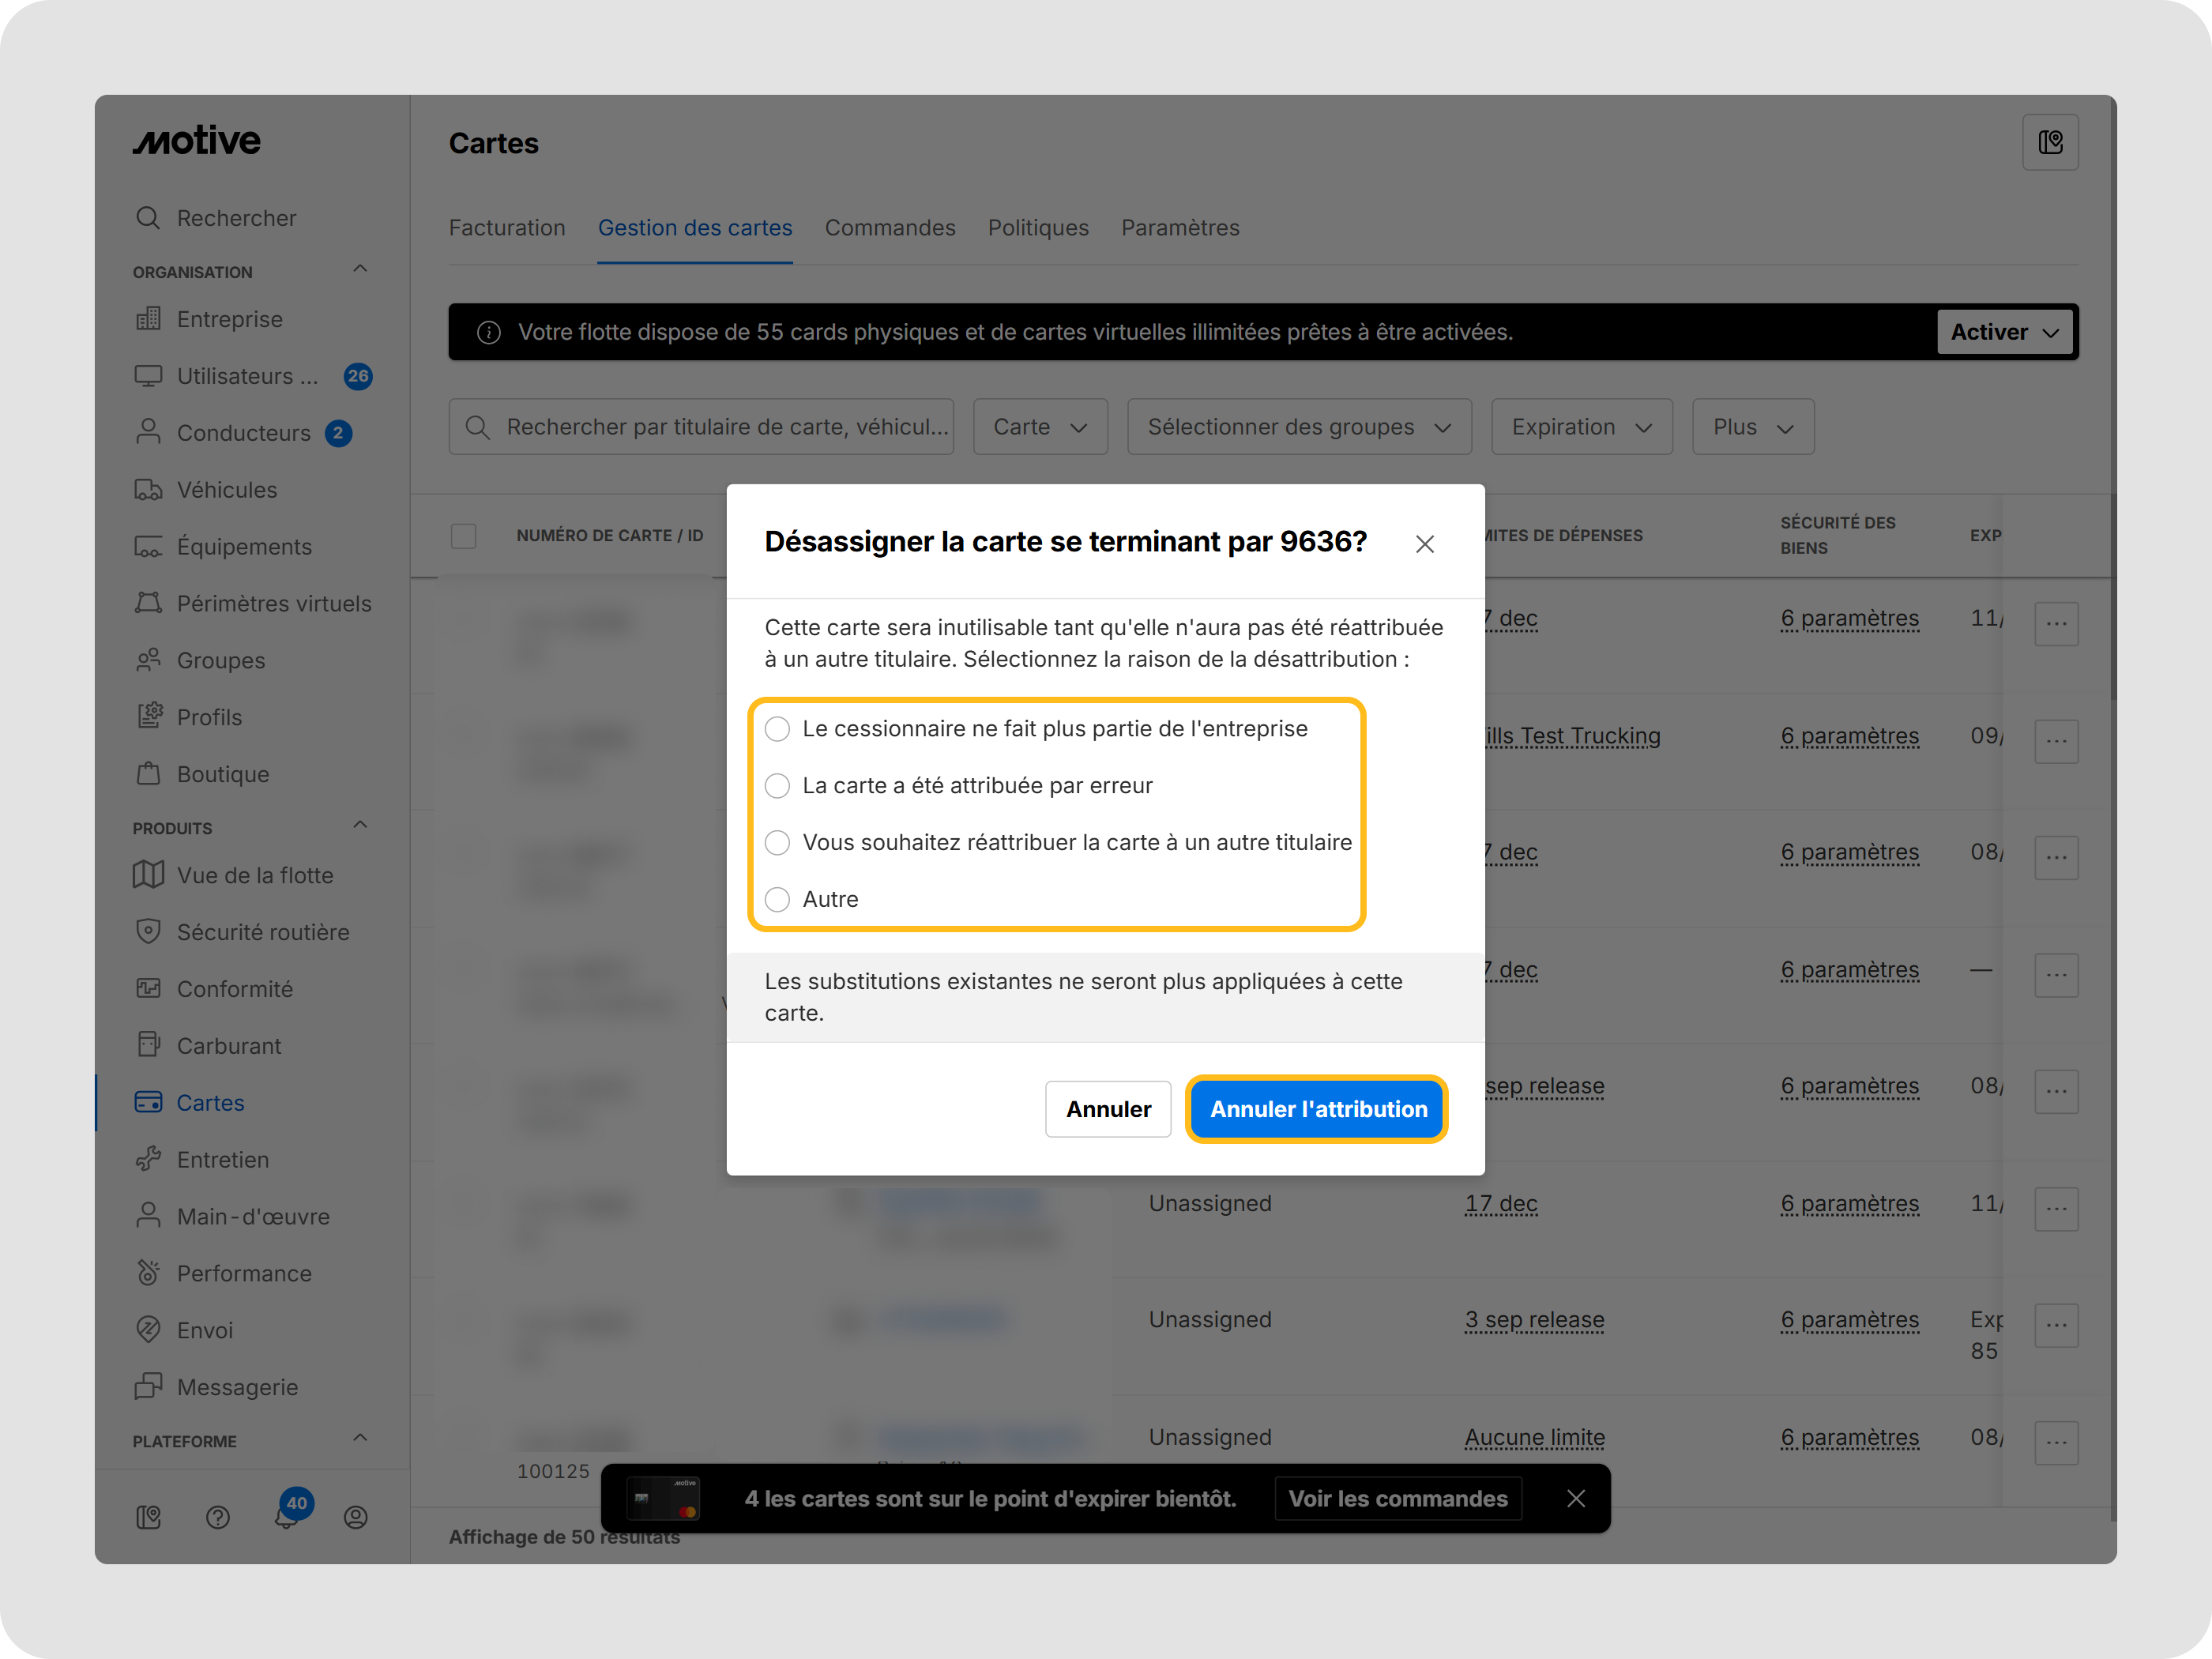Open Périmètres virtuels via its geofence icon
This screenshot has width=2212, height=1659.
[x=148, y=603]
